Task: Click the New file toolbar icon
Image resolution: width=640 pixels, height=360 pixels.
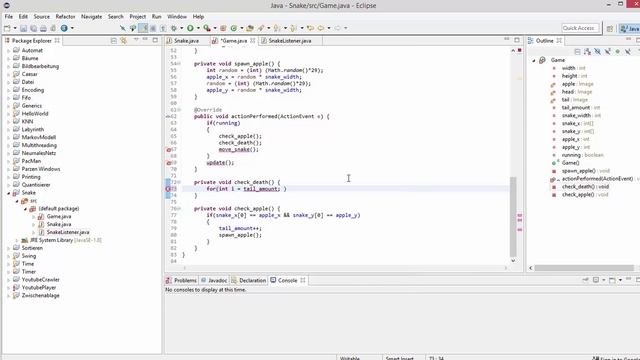Action: pos(7,28)
